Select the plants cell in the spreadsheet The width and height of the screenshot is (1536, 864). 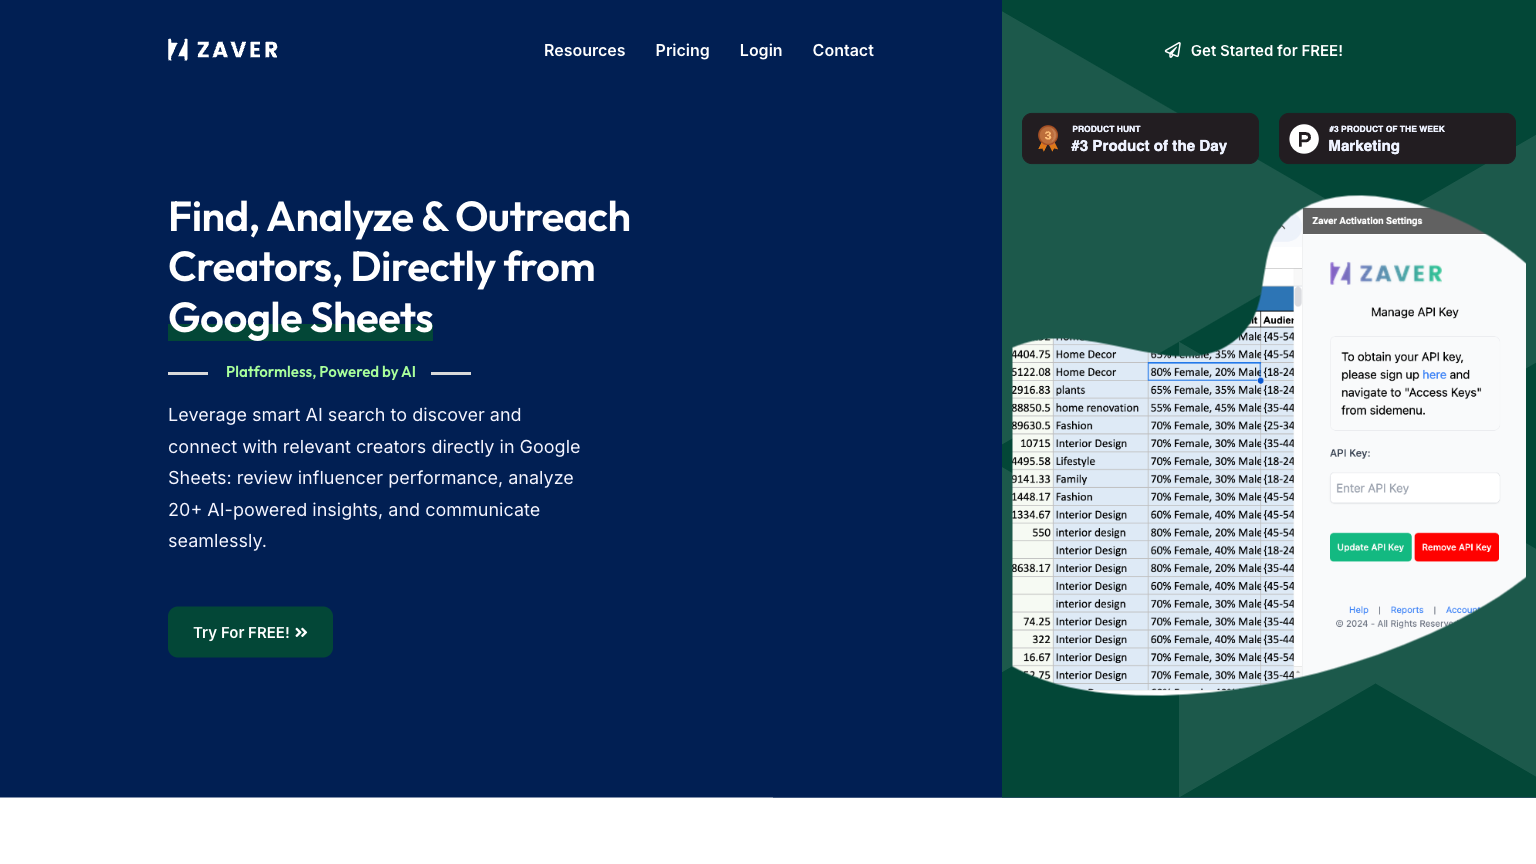[1070, 390]
